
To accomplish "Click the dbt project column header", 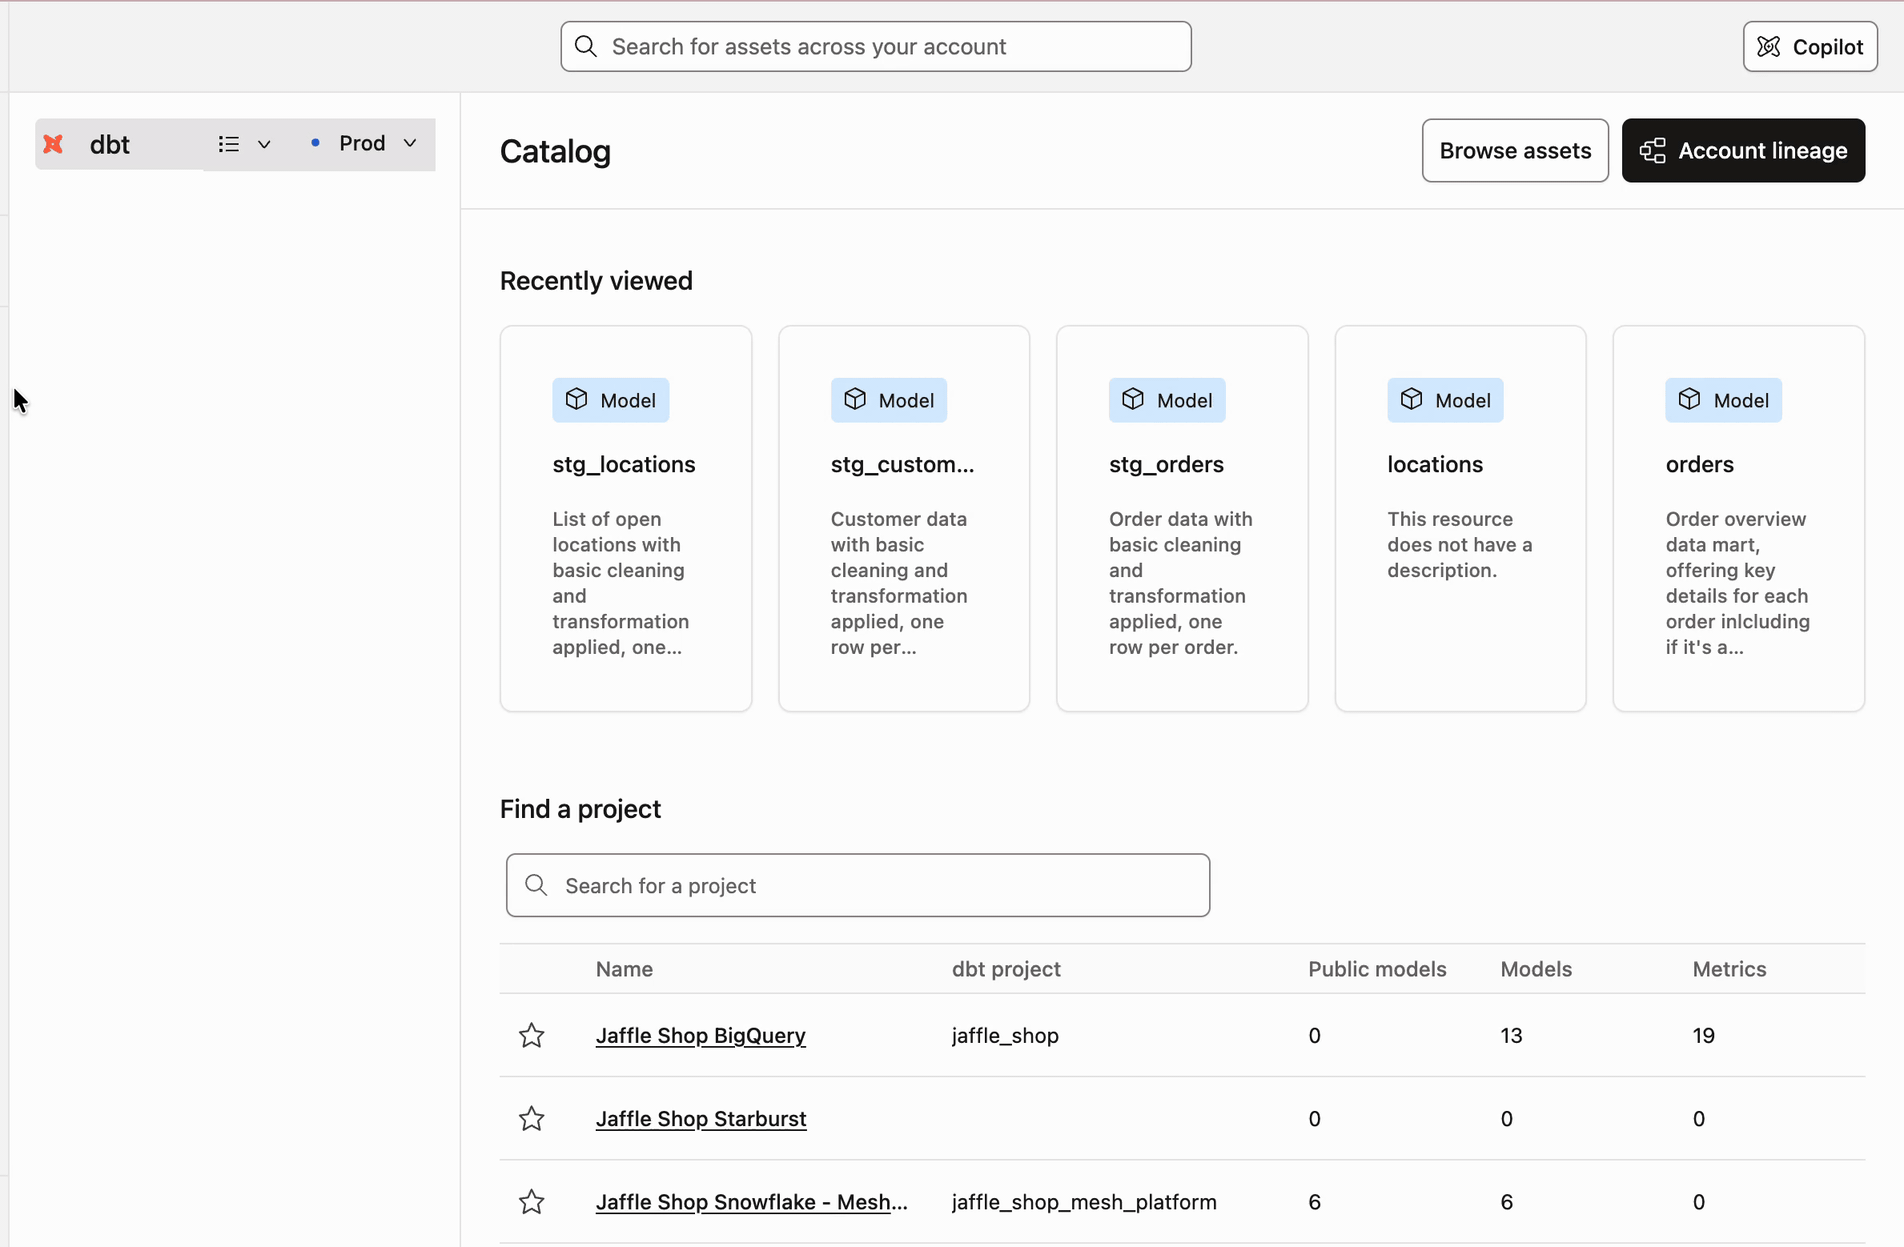I will click(1006, 968).
